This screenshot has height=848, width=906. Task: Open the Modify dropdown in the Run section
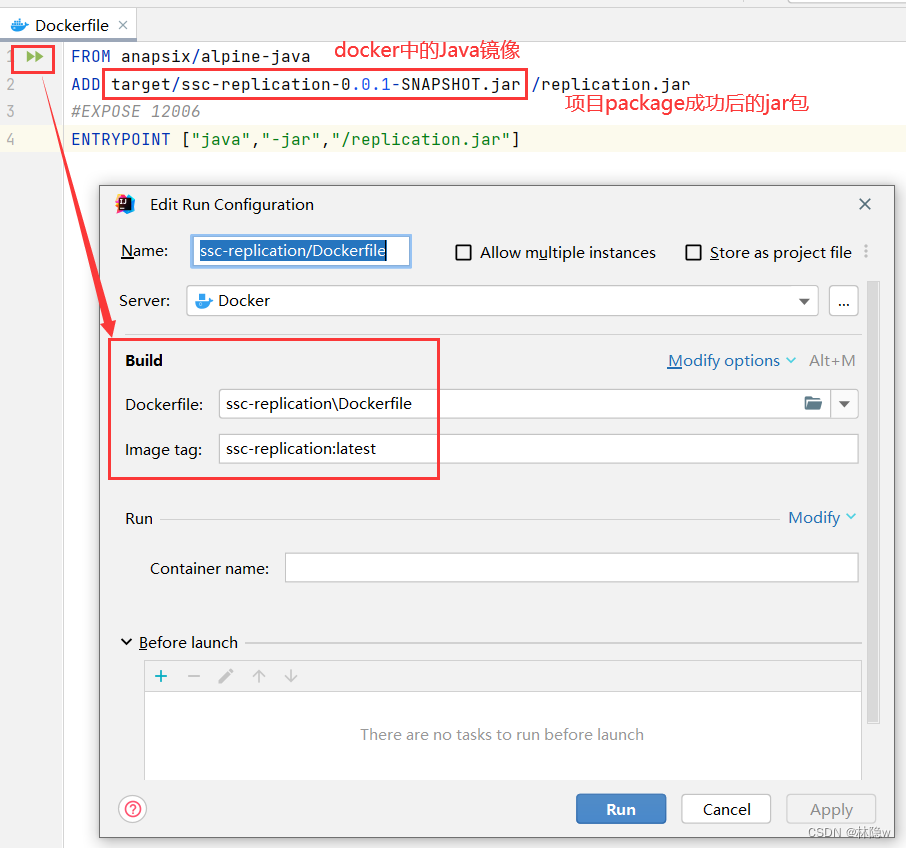822,517
